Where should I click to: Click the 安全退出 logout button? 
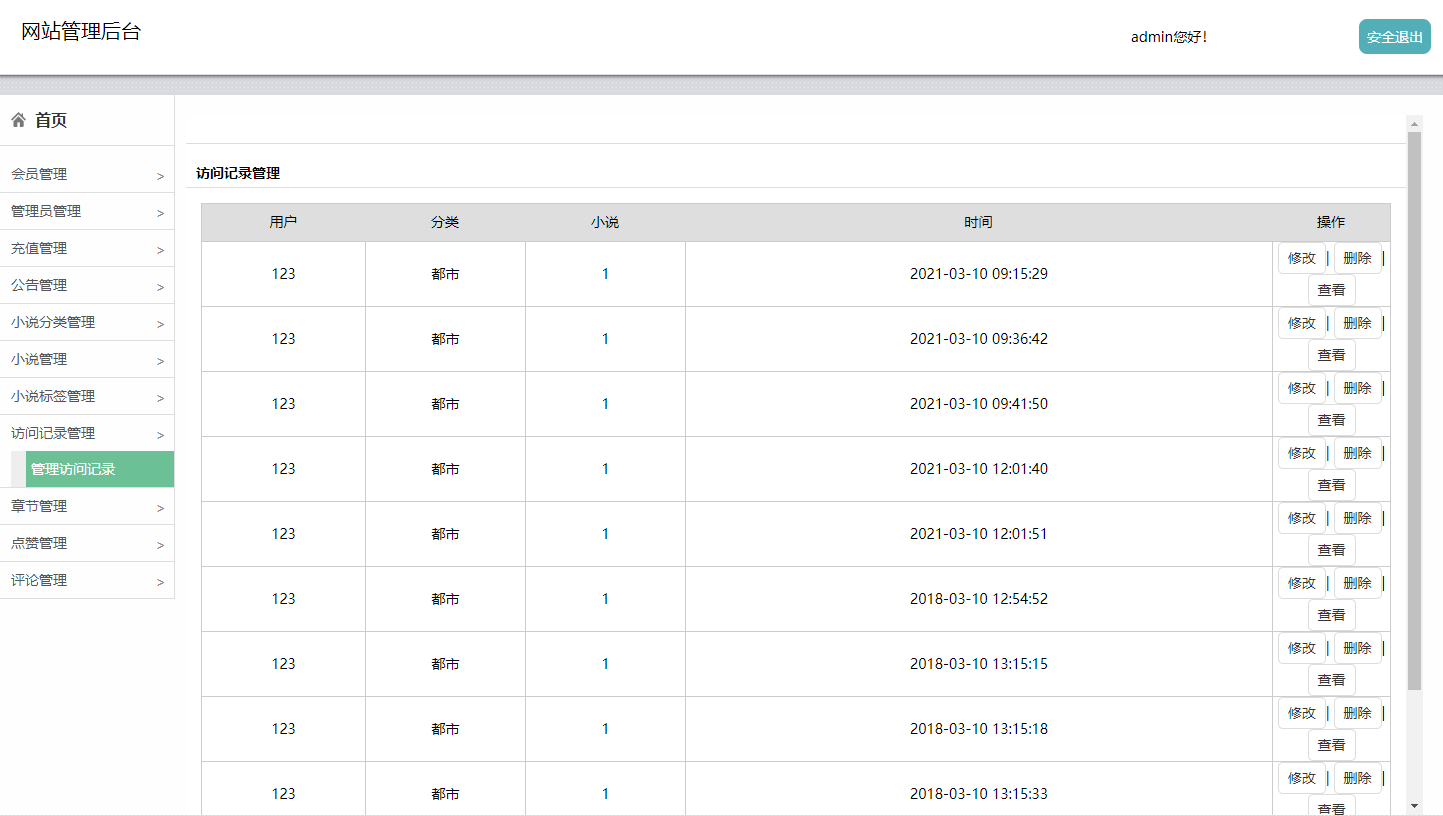coord(1394,37)
